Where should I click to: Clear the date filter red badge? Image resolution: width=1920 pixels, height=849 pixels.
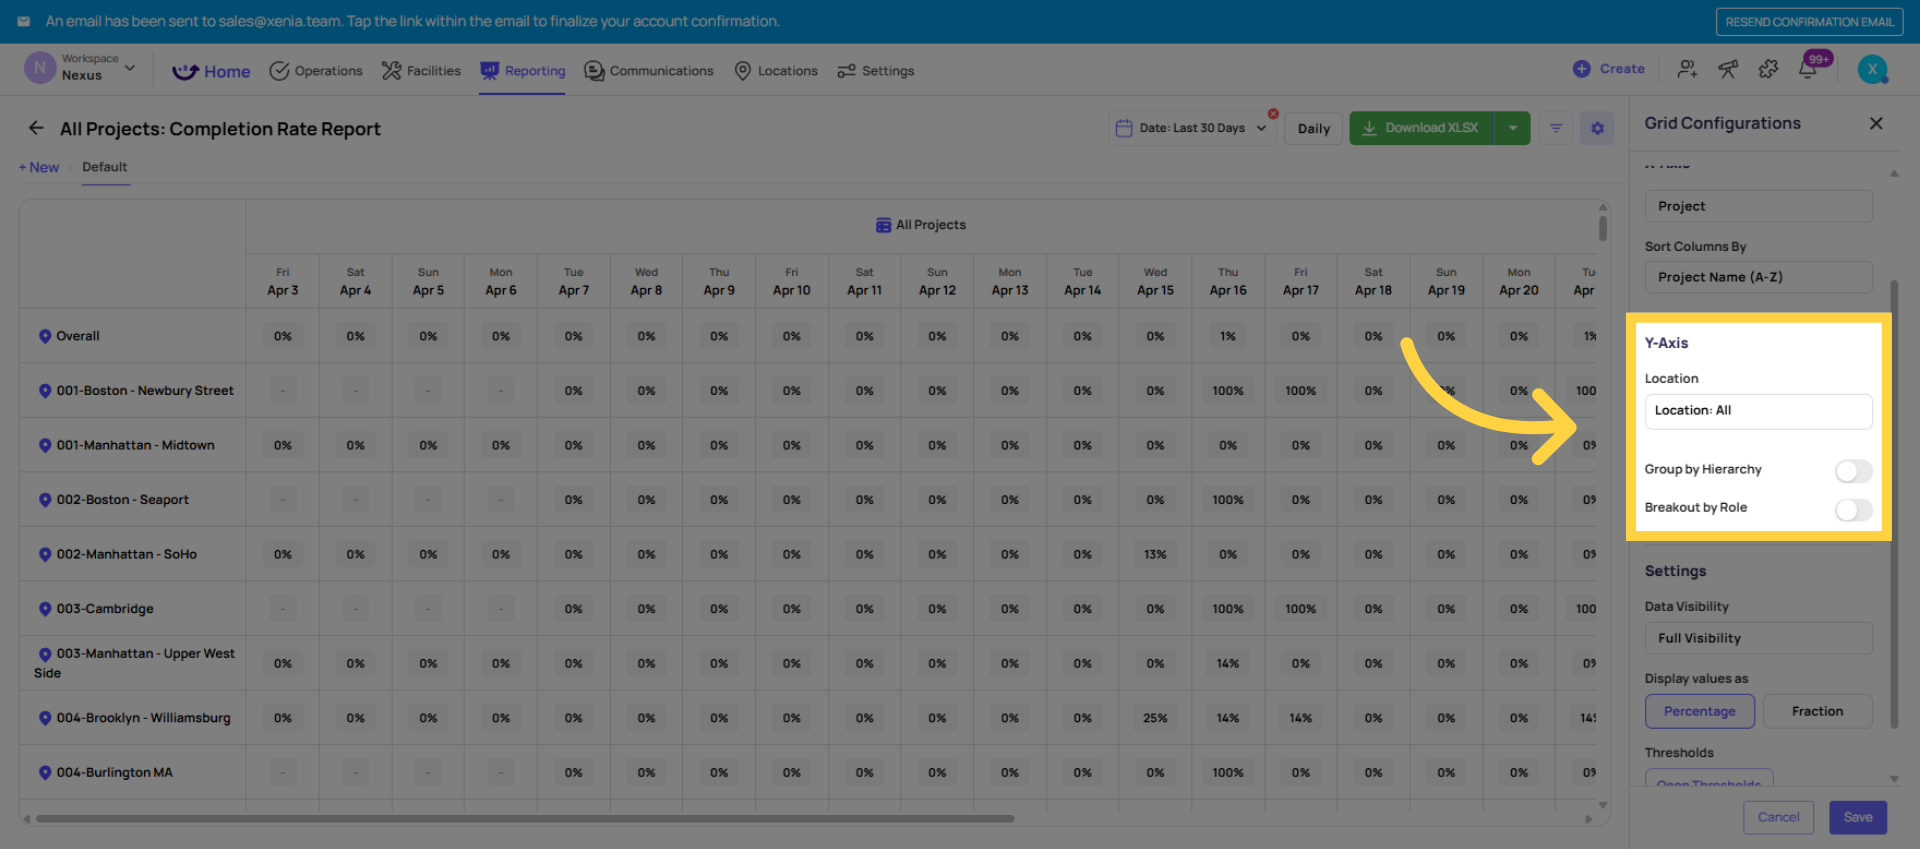pyautogui.click(x=1273, y=114)
